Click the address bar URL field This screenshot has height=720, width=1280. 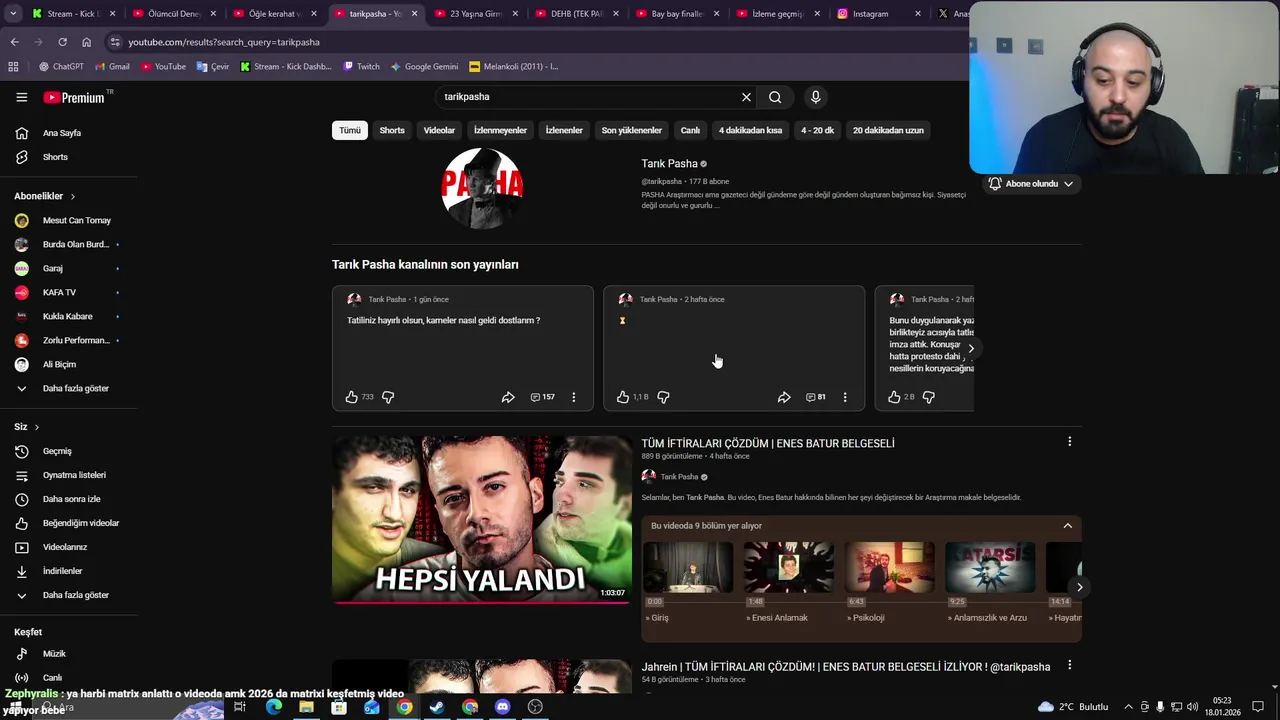540,42
